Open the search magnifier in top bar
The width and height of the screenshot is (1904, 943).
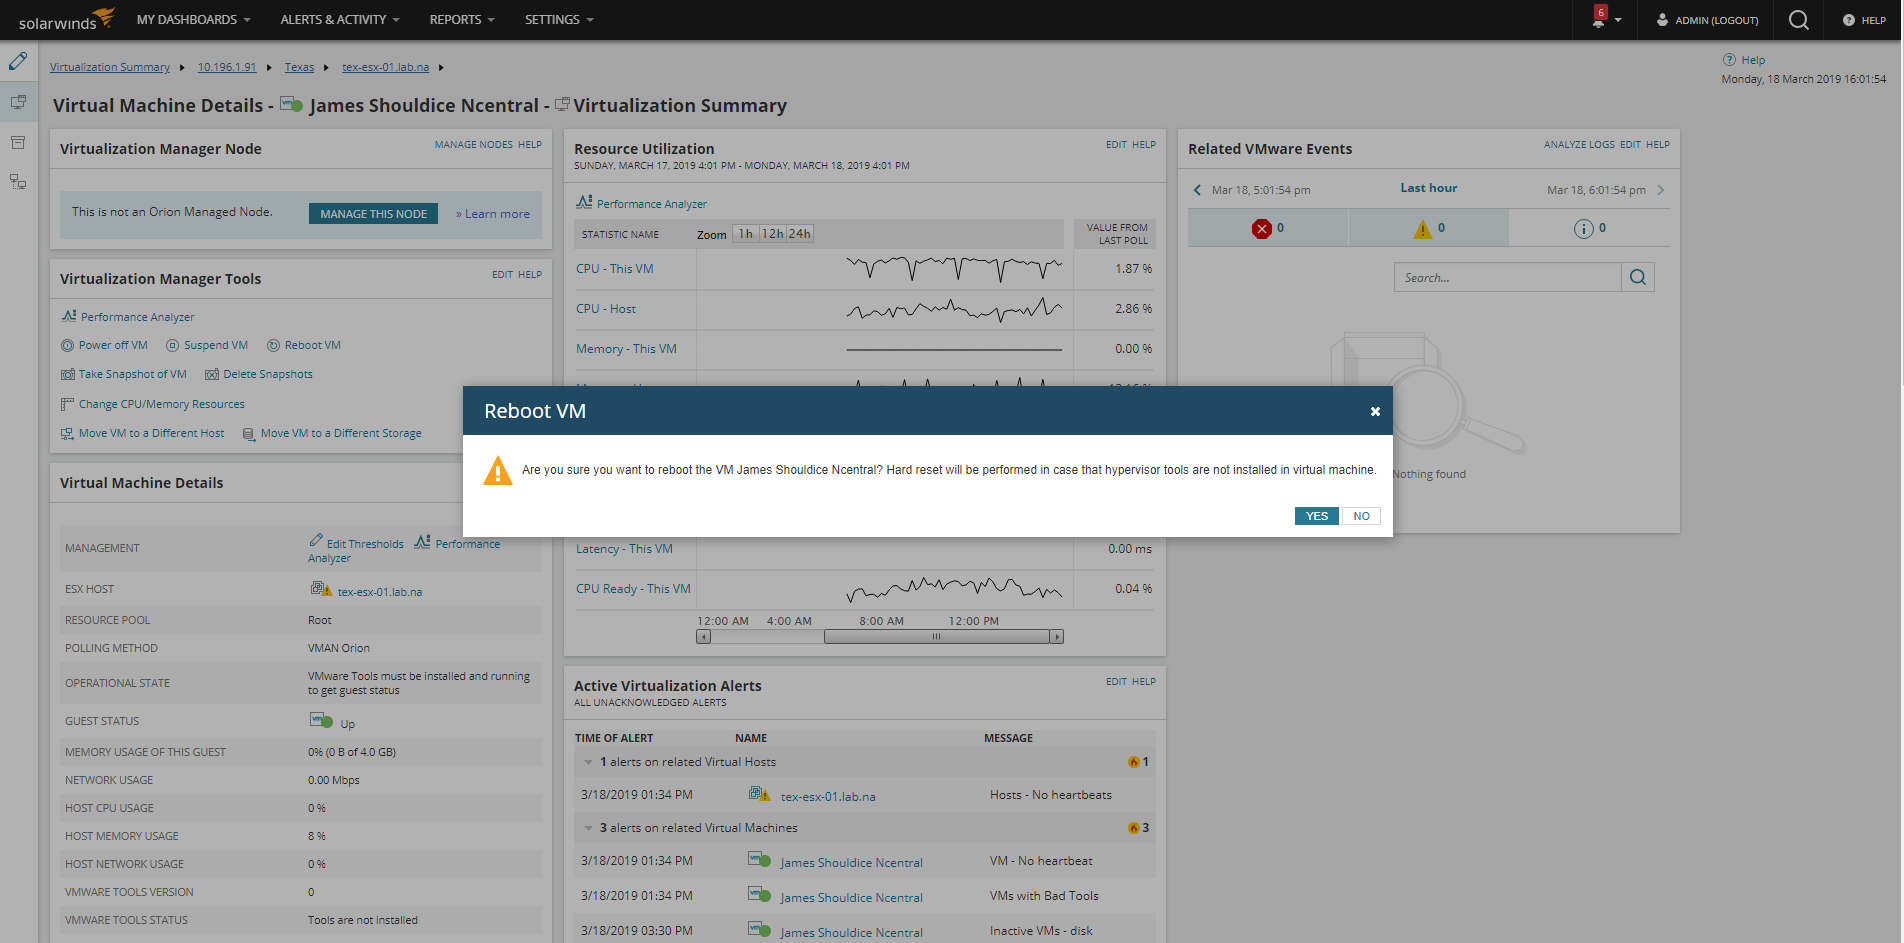pos(1798,20)
